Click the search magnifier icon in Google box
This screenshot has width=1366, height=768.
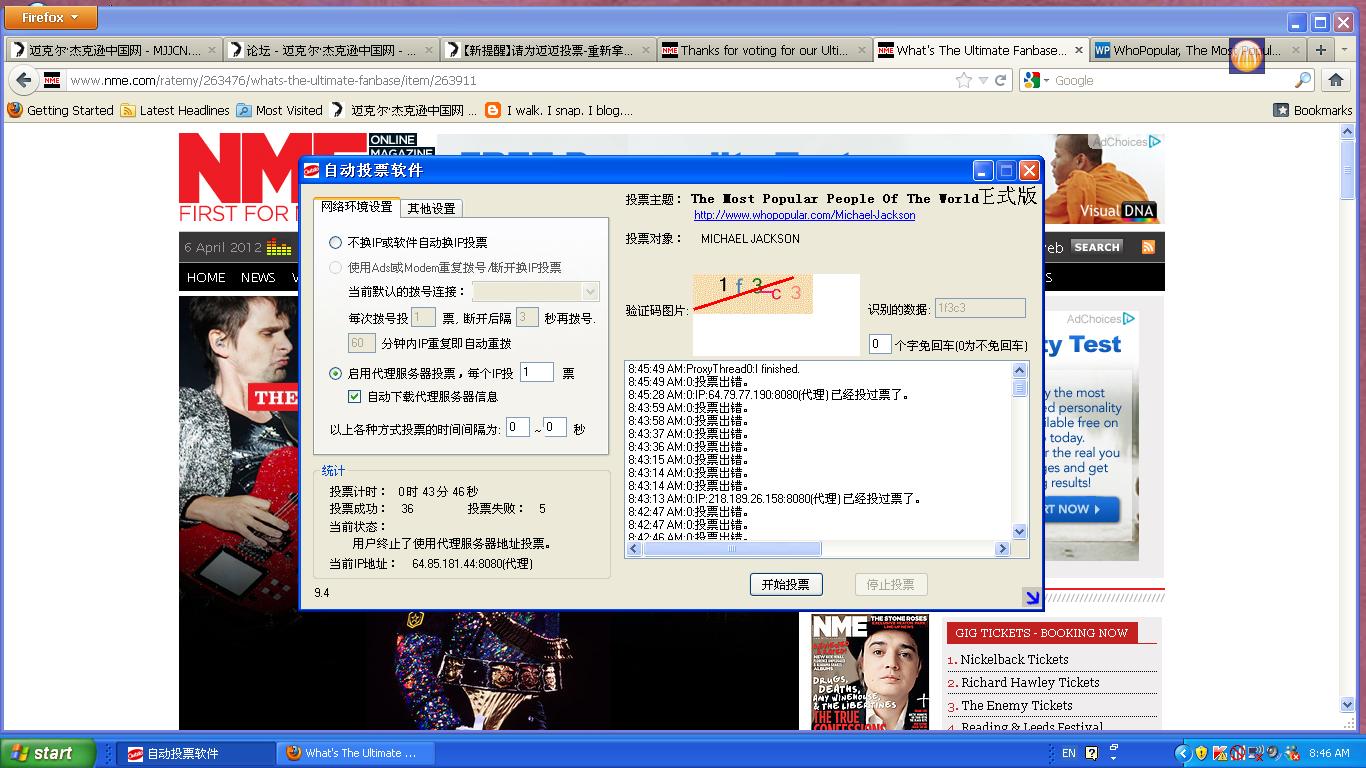[x=1303, y=80]
